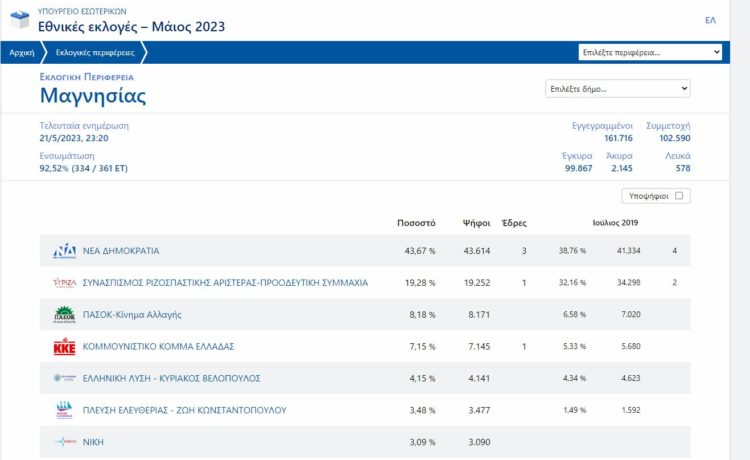
Task: Click the ΠΑΣΟΚ party logo icon
Action: tap(64, 315)
